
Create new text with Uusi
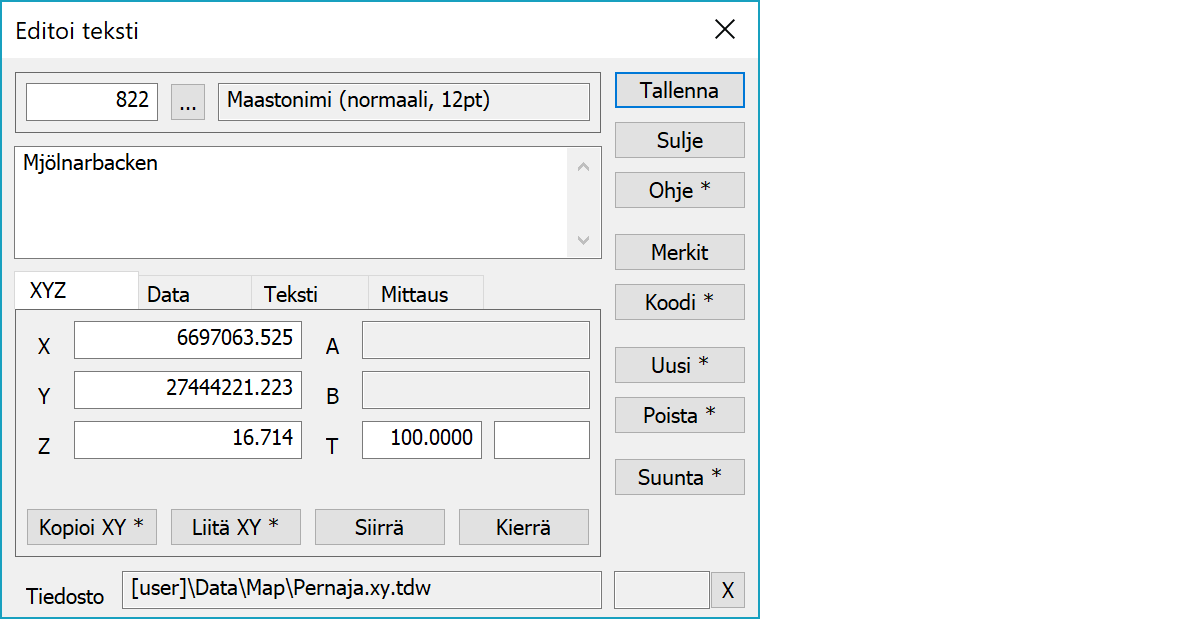pos(679,365)
